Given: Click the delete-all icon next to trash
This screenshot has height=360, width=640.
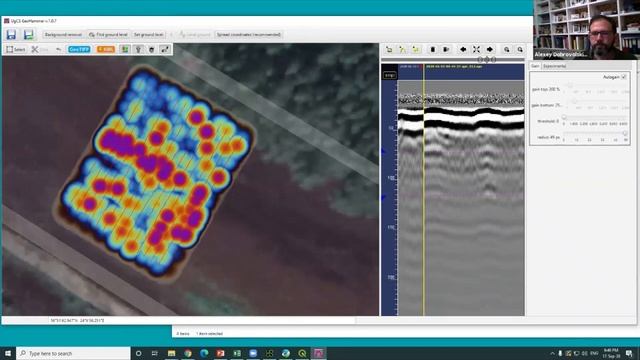Looking at the screenshot, I should point(446,49).
